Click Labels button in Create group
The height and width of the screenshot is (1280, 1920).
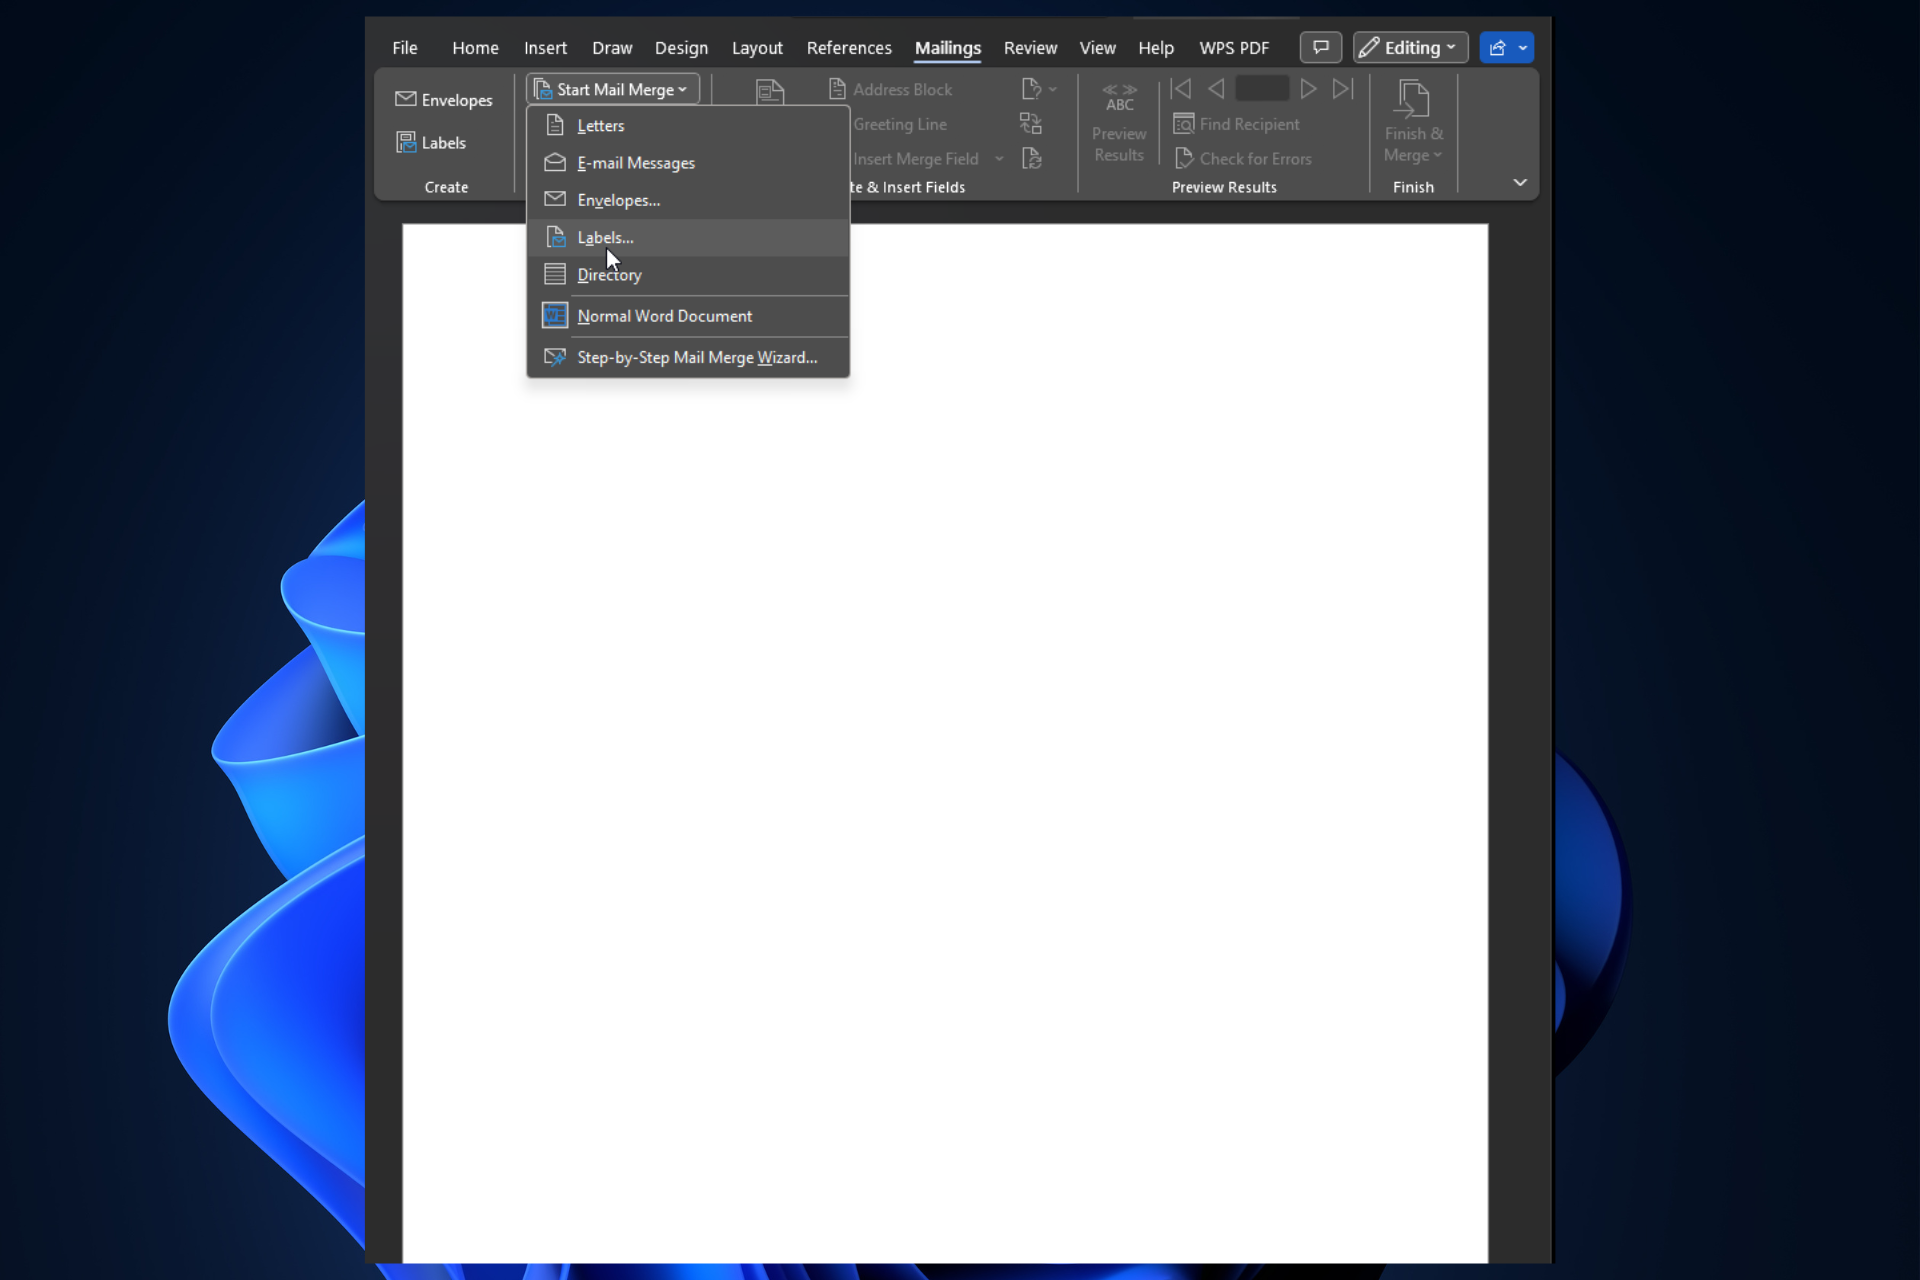point(431,142)
